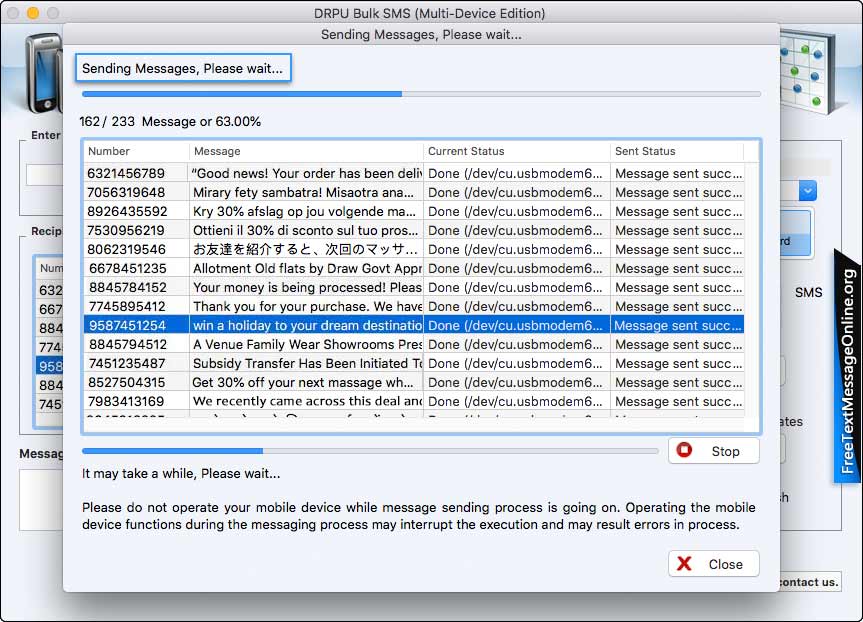
Task: Click the top message sending progress bar
Action: pos(421,94)
